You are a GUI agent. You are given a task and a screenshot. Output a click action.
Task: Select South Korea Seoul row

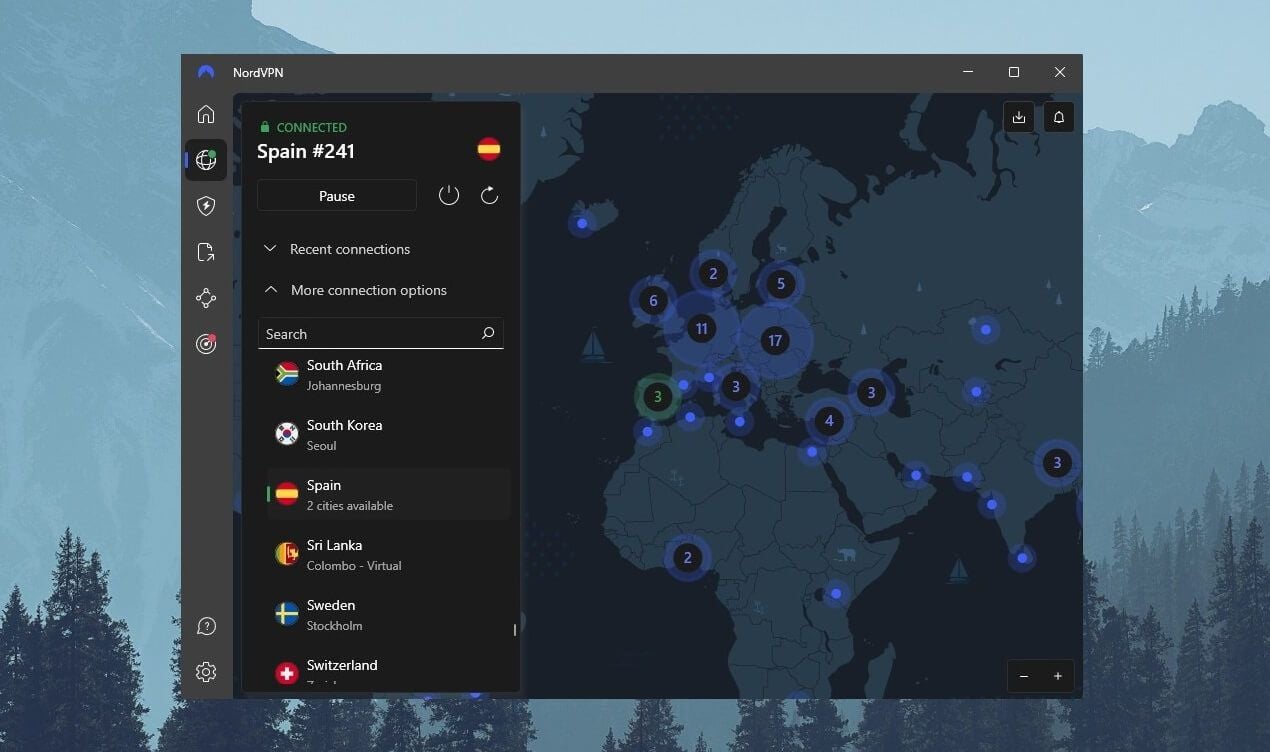pyautogui.click(x=388, y=434)
